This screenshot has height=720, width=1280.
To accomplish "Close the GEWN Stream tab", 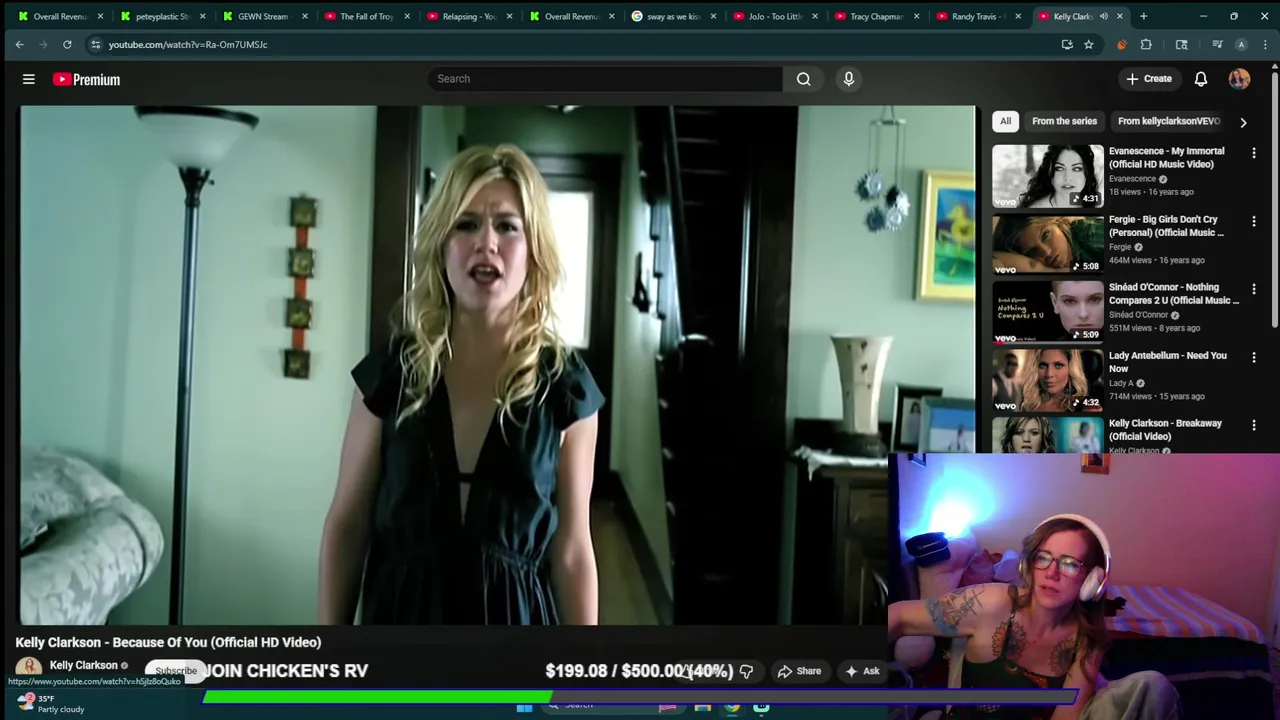I will tap(304, 16).
